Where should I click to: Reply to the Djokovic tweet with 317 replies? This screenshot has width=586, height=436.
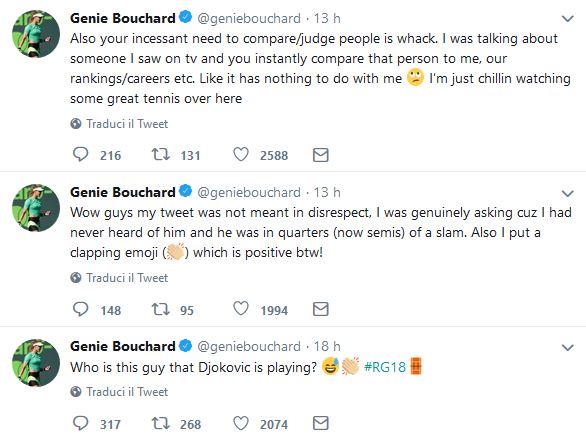(80, 423)
